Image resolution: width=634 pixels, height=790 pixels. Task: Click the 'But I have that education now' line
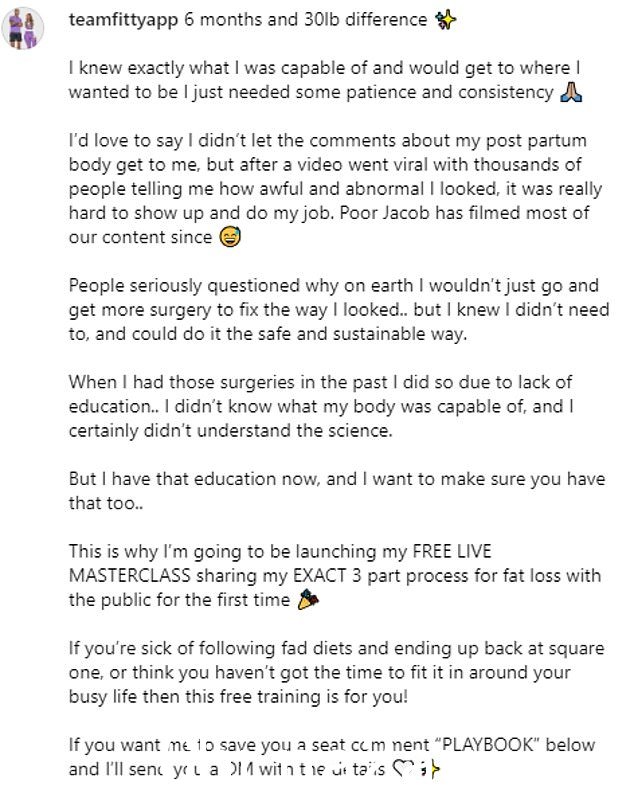tap(337, 479)
